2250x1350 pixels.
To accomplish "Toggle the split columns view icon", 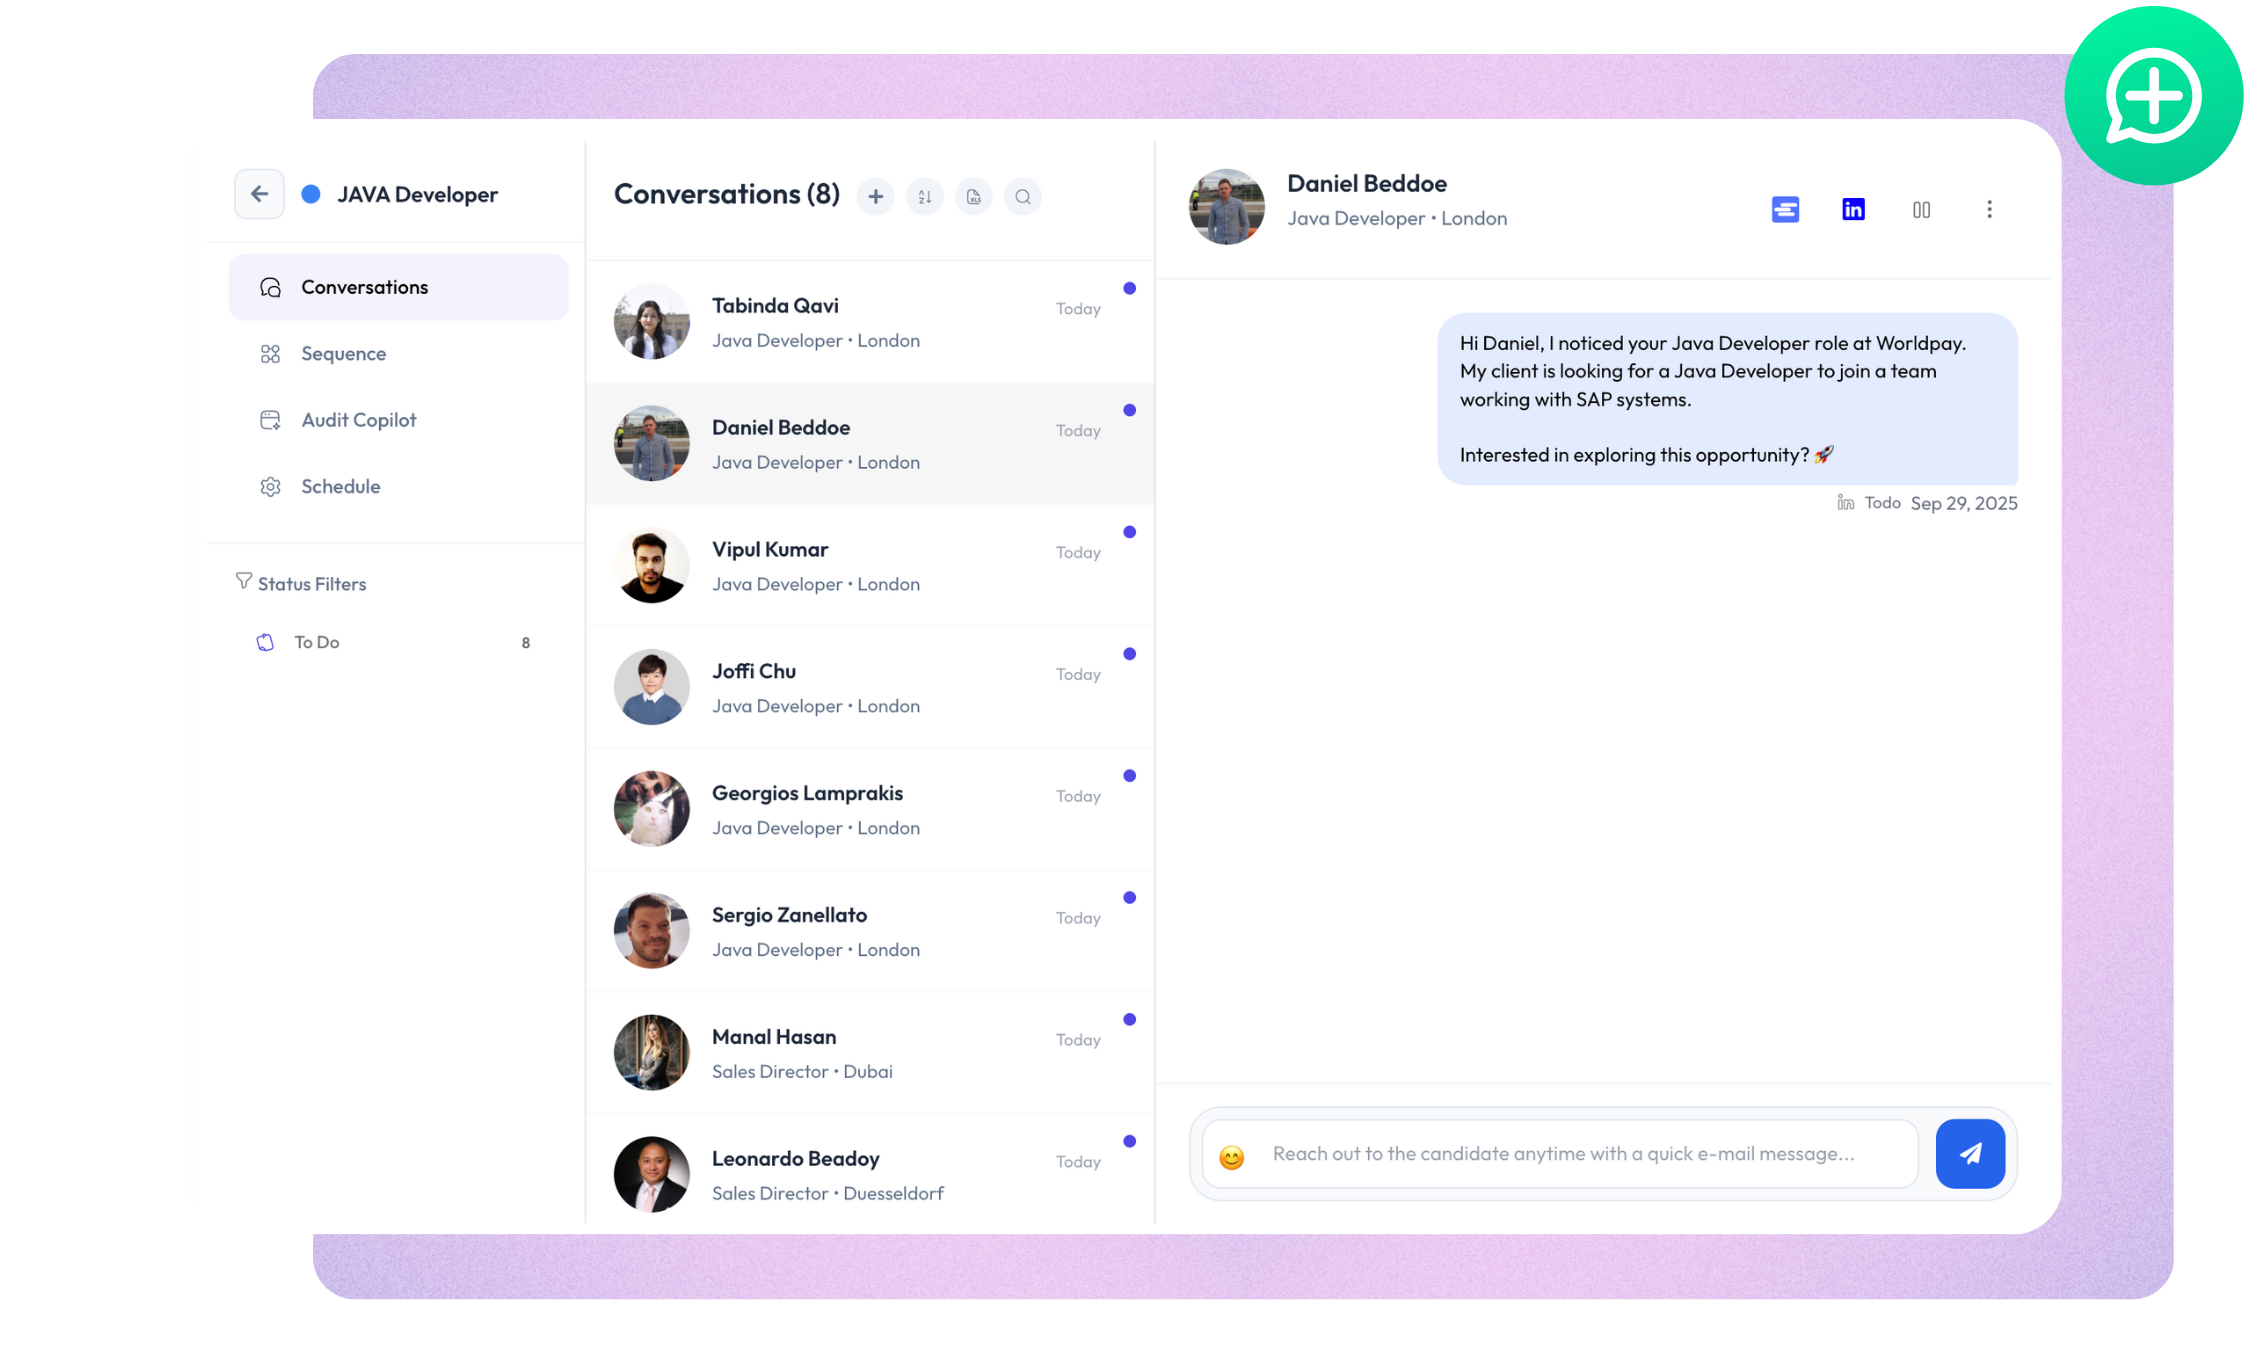I will (x=1921, y=209).
